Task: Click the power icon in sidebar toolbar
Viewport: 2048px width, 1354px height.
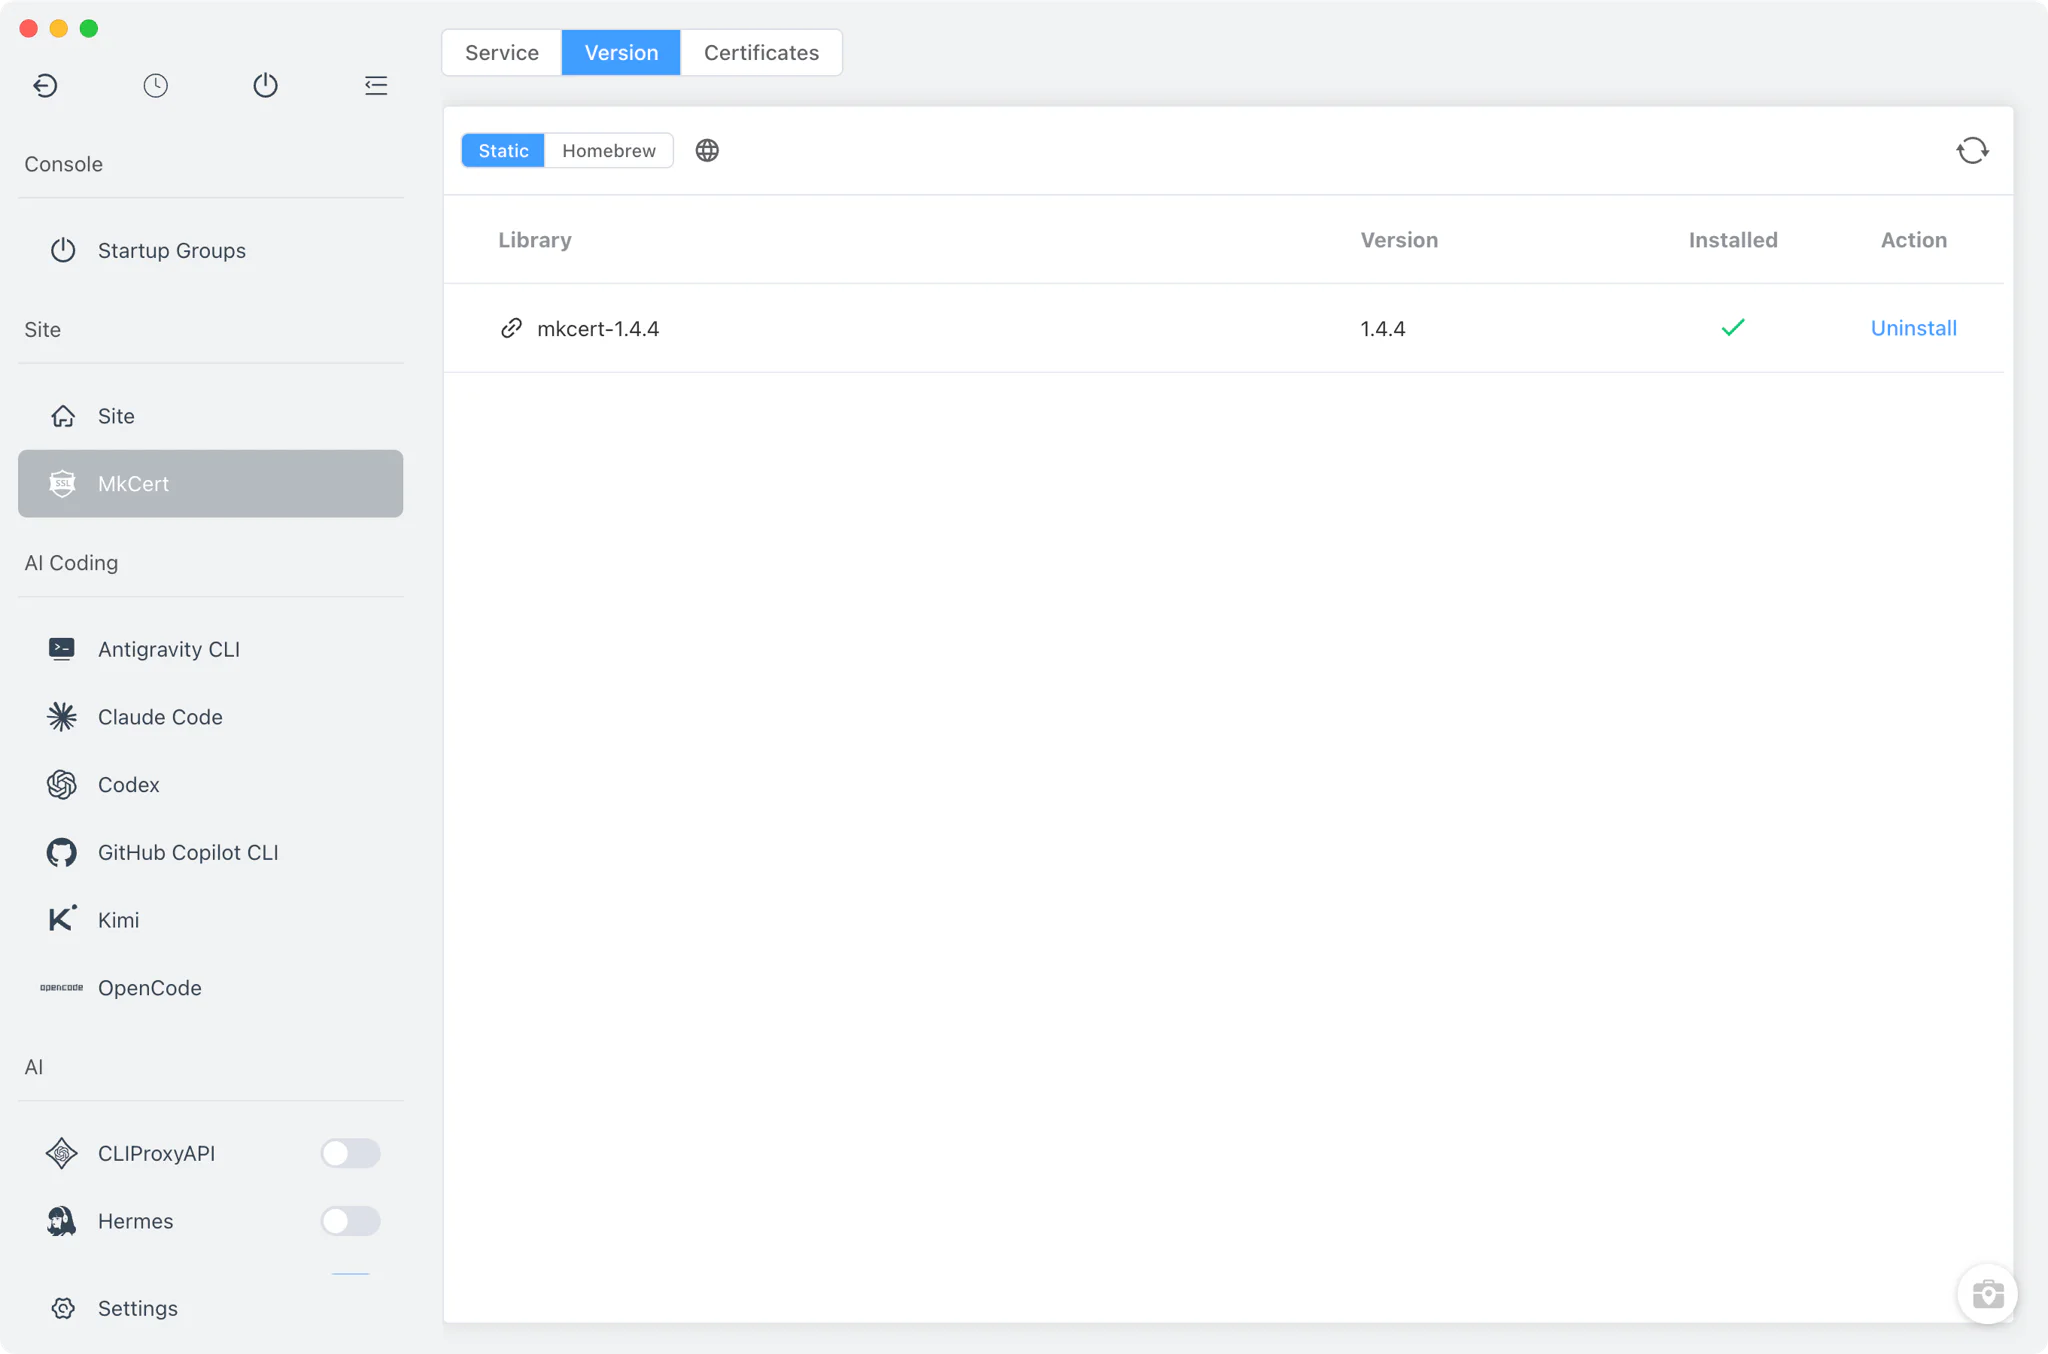Action: (x=265, y=85)
